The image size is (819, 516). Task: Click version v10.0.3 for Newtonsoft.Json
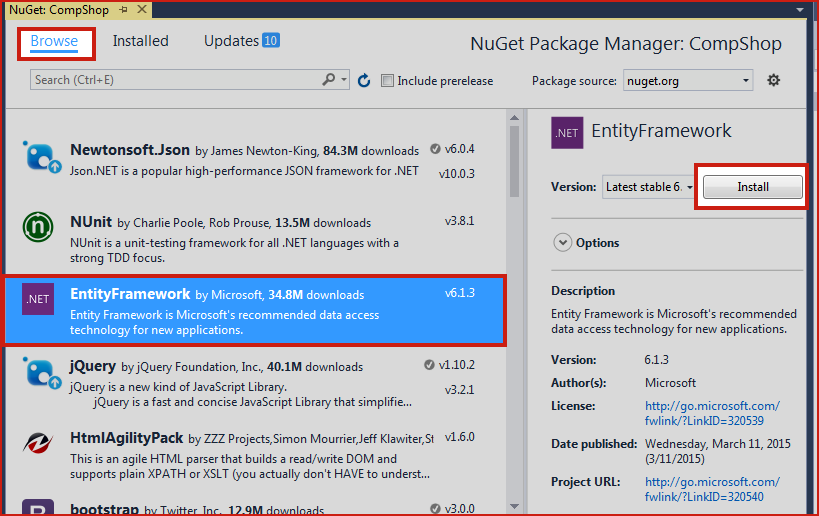[x=457, y=174]
